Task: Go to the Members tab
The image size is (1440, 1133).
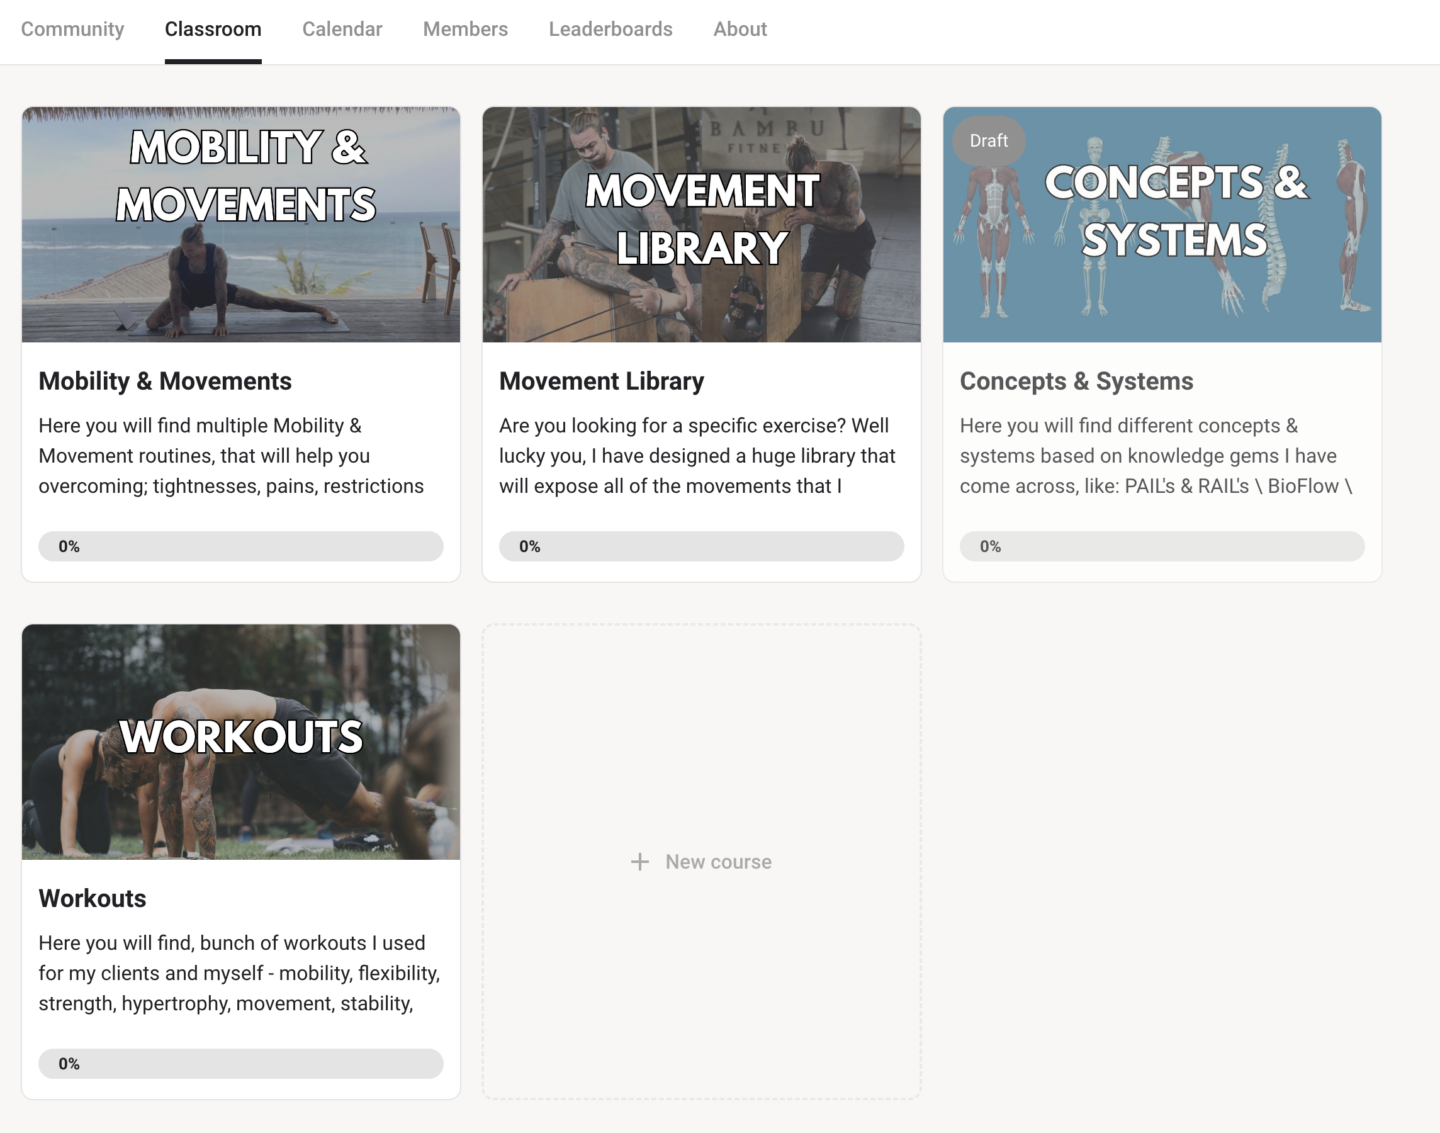Action: pos(465,29)
